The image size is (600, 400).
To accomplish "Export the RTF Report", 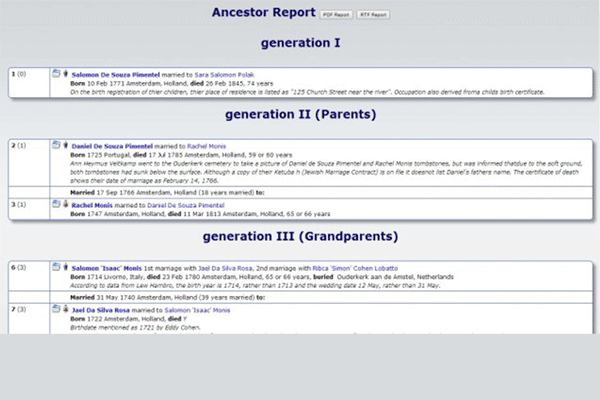I will pyautogui.click(x=371, y=15).
